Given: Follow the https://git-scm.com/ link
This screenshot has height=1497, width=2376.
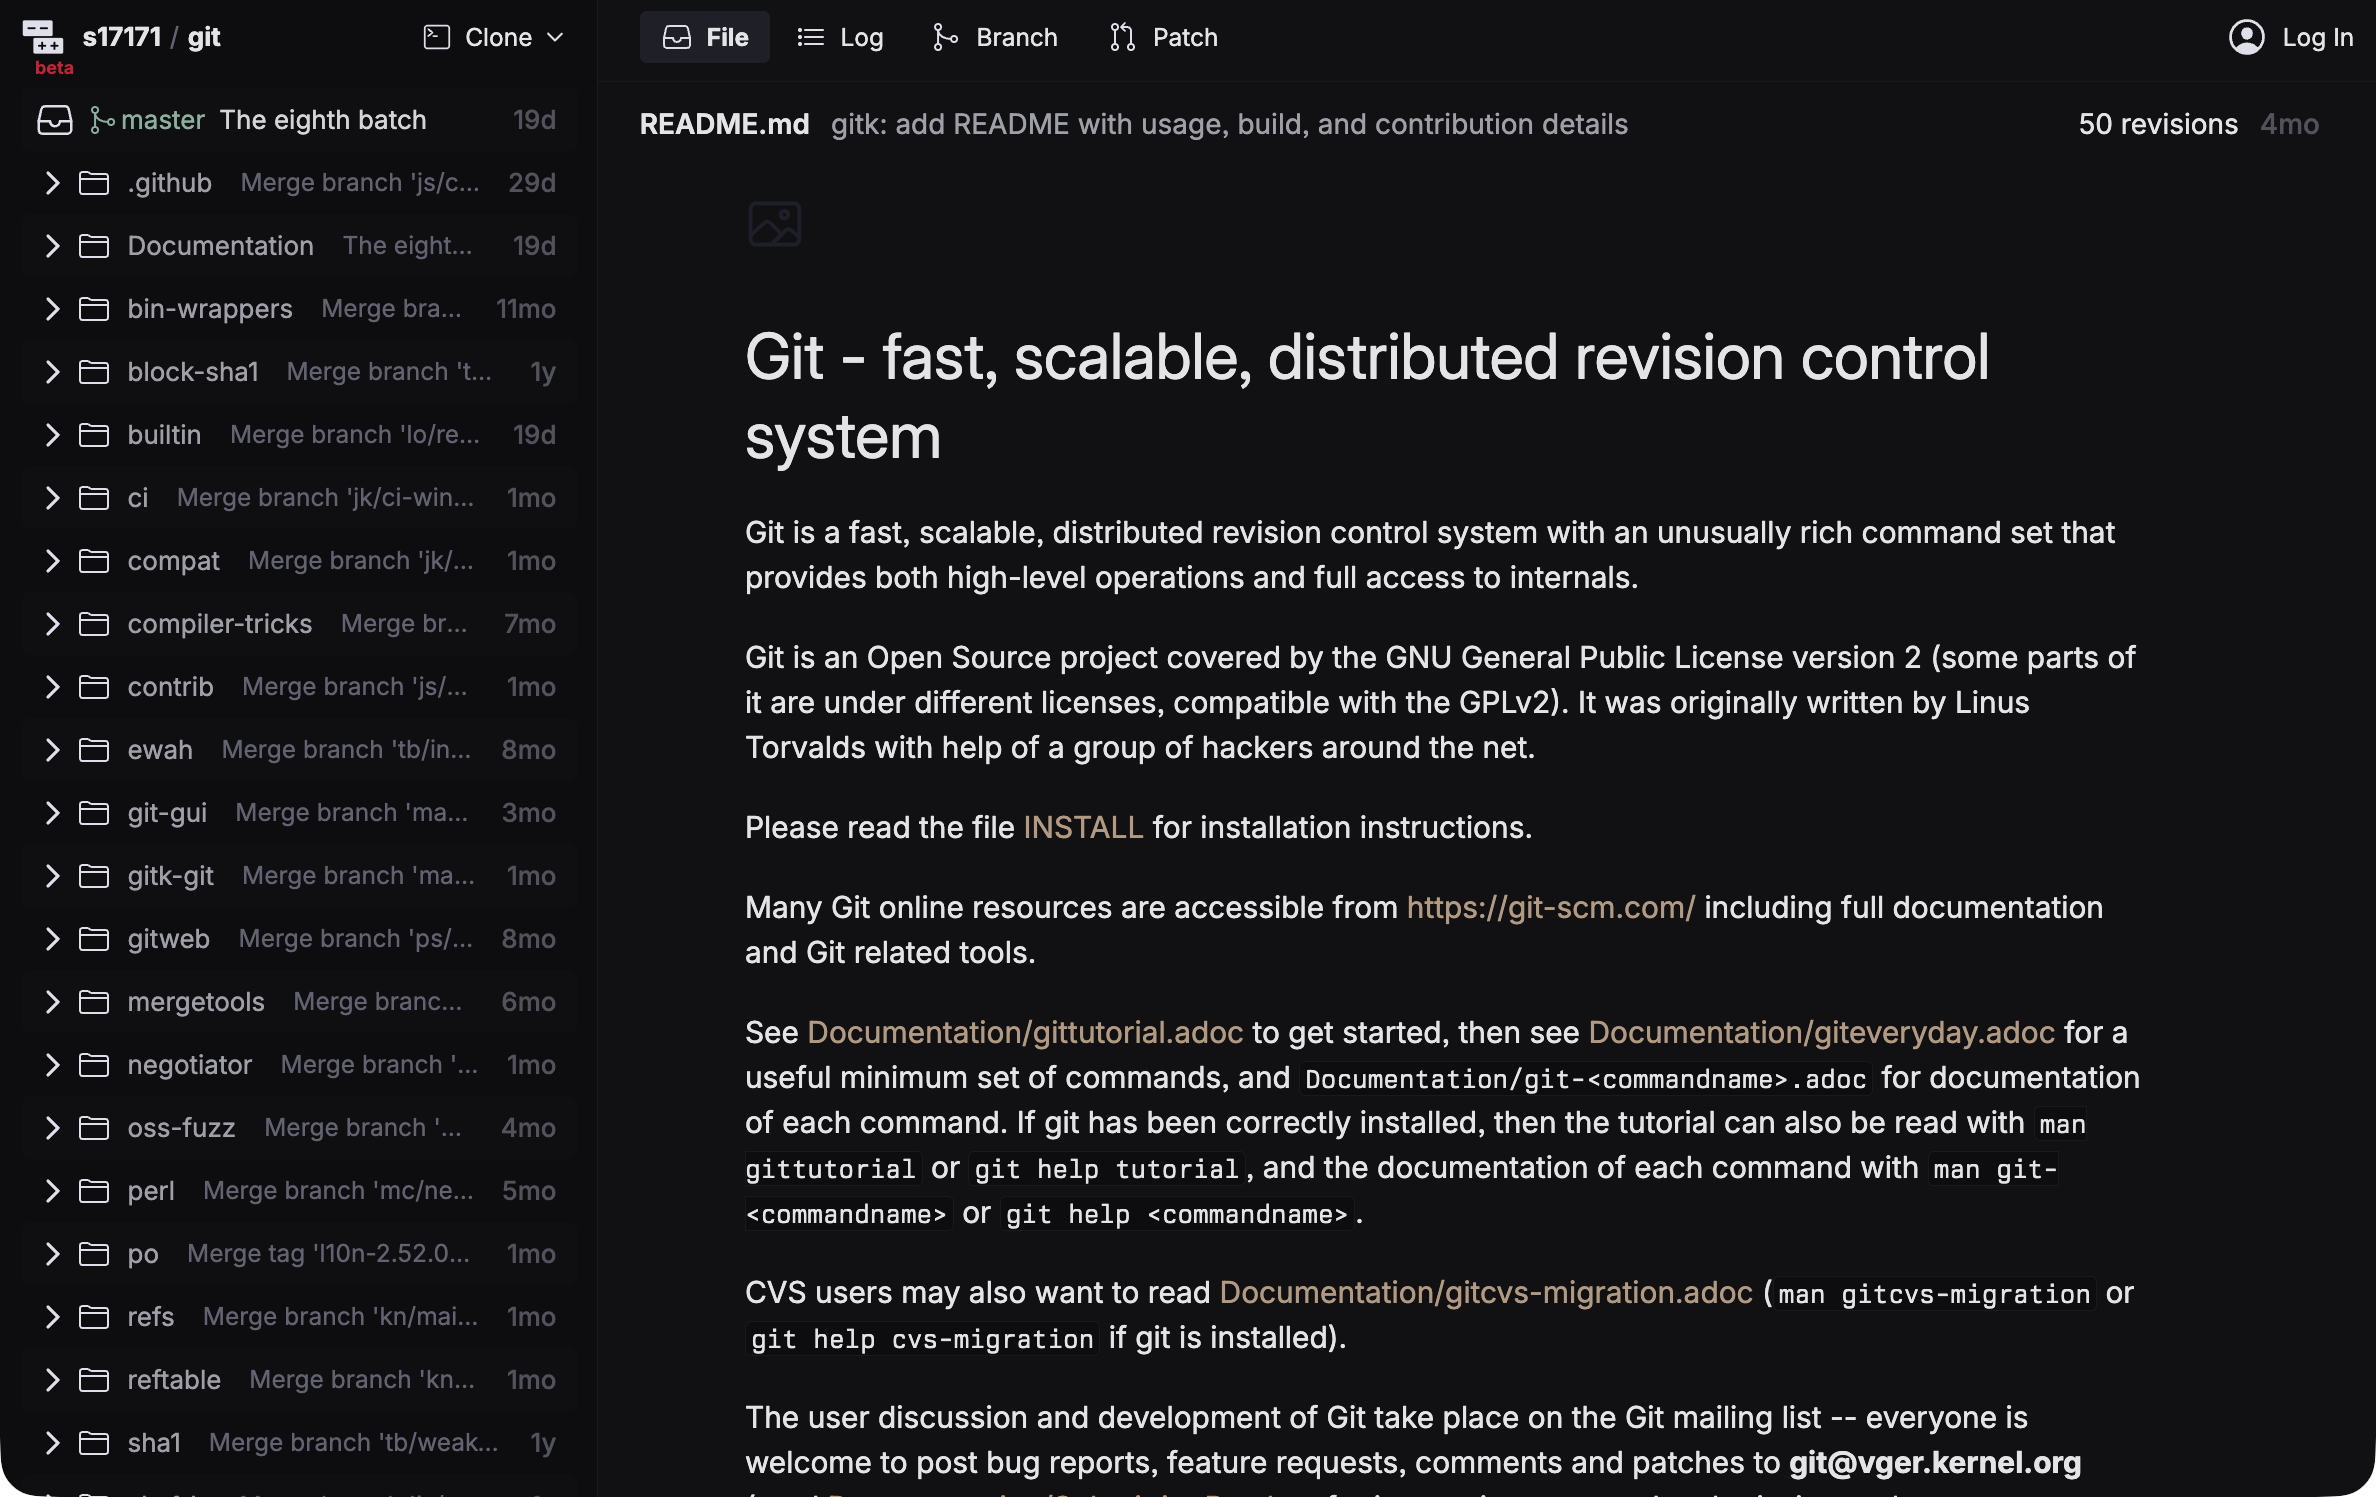Looking at the screenshot, I should (x=1550, y=908).
